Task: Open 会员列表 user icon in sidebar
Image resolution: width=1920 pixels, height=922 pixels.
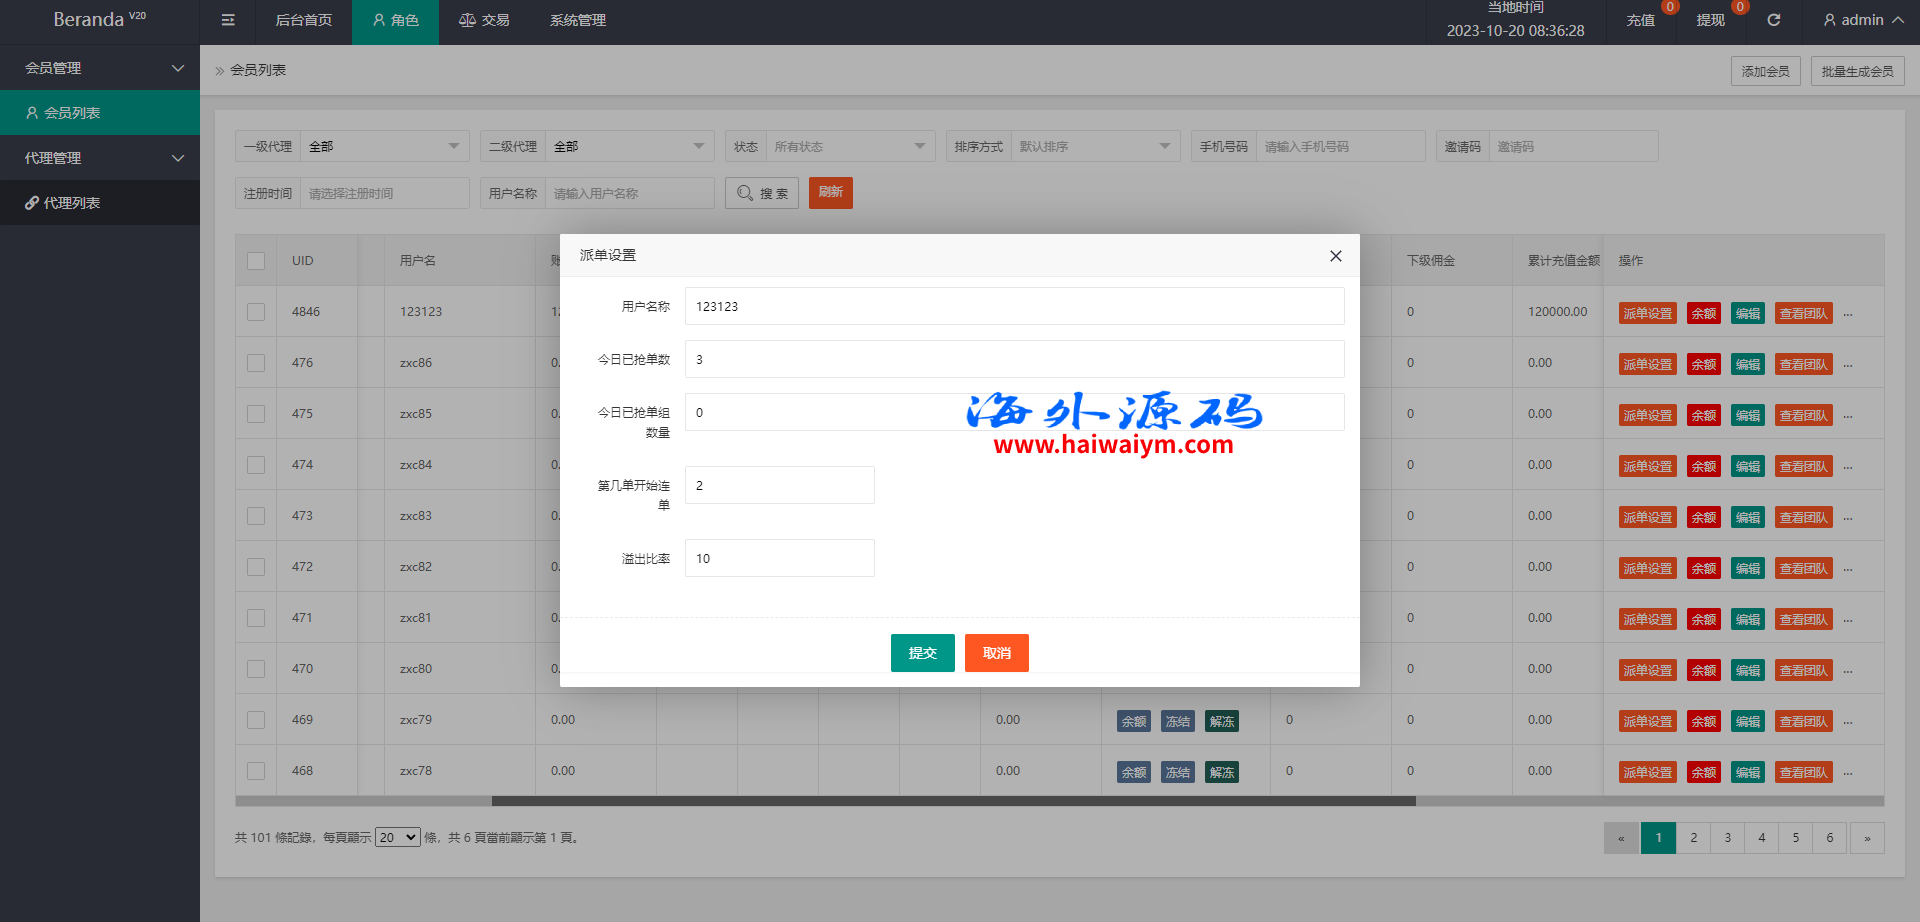Action: (32, 113)
